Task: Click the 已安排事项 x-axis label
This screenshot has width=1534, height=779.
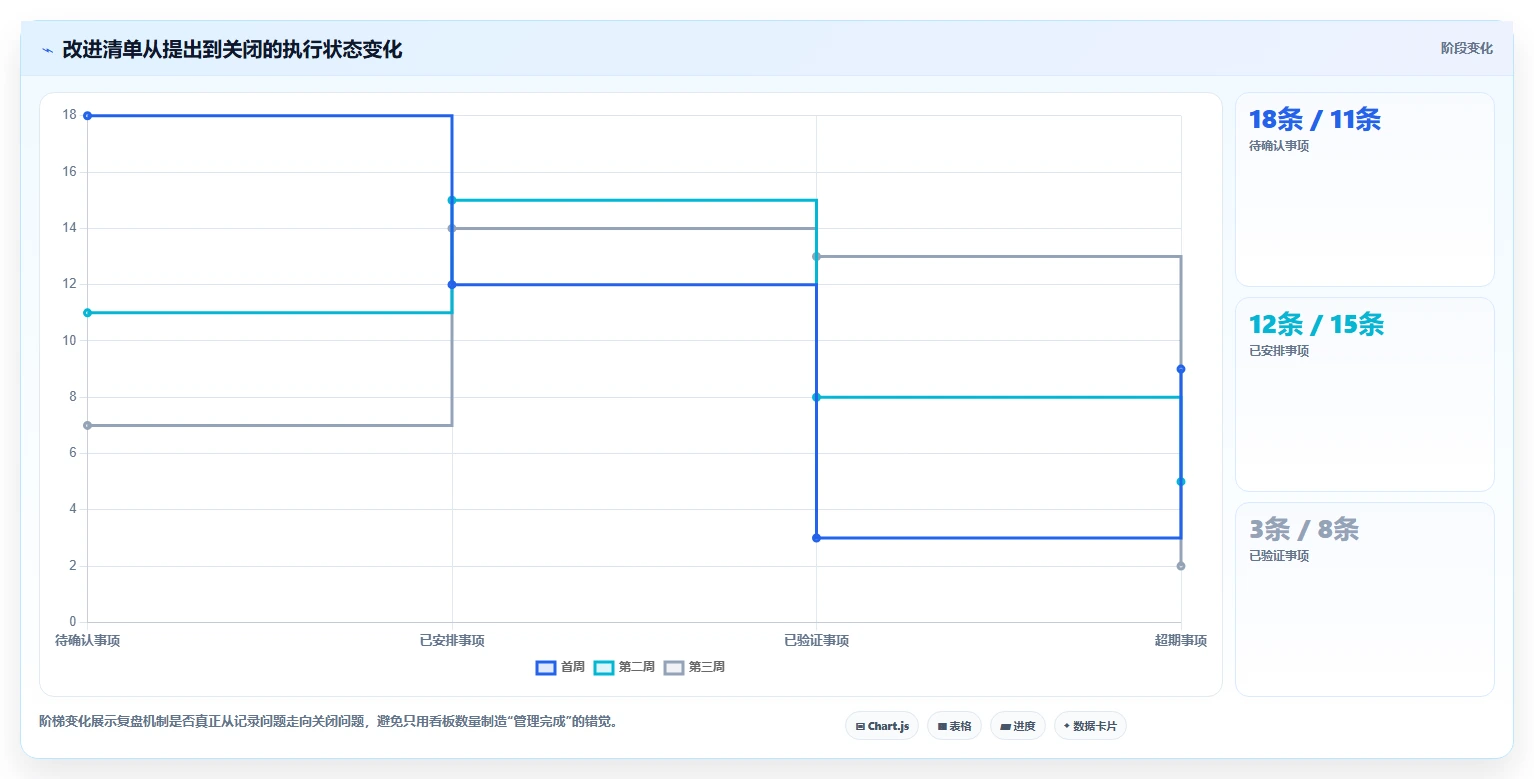Action: coord(452,641)
